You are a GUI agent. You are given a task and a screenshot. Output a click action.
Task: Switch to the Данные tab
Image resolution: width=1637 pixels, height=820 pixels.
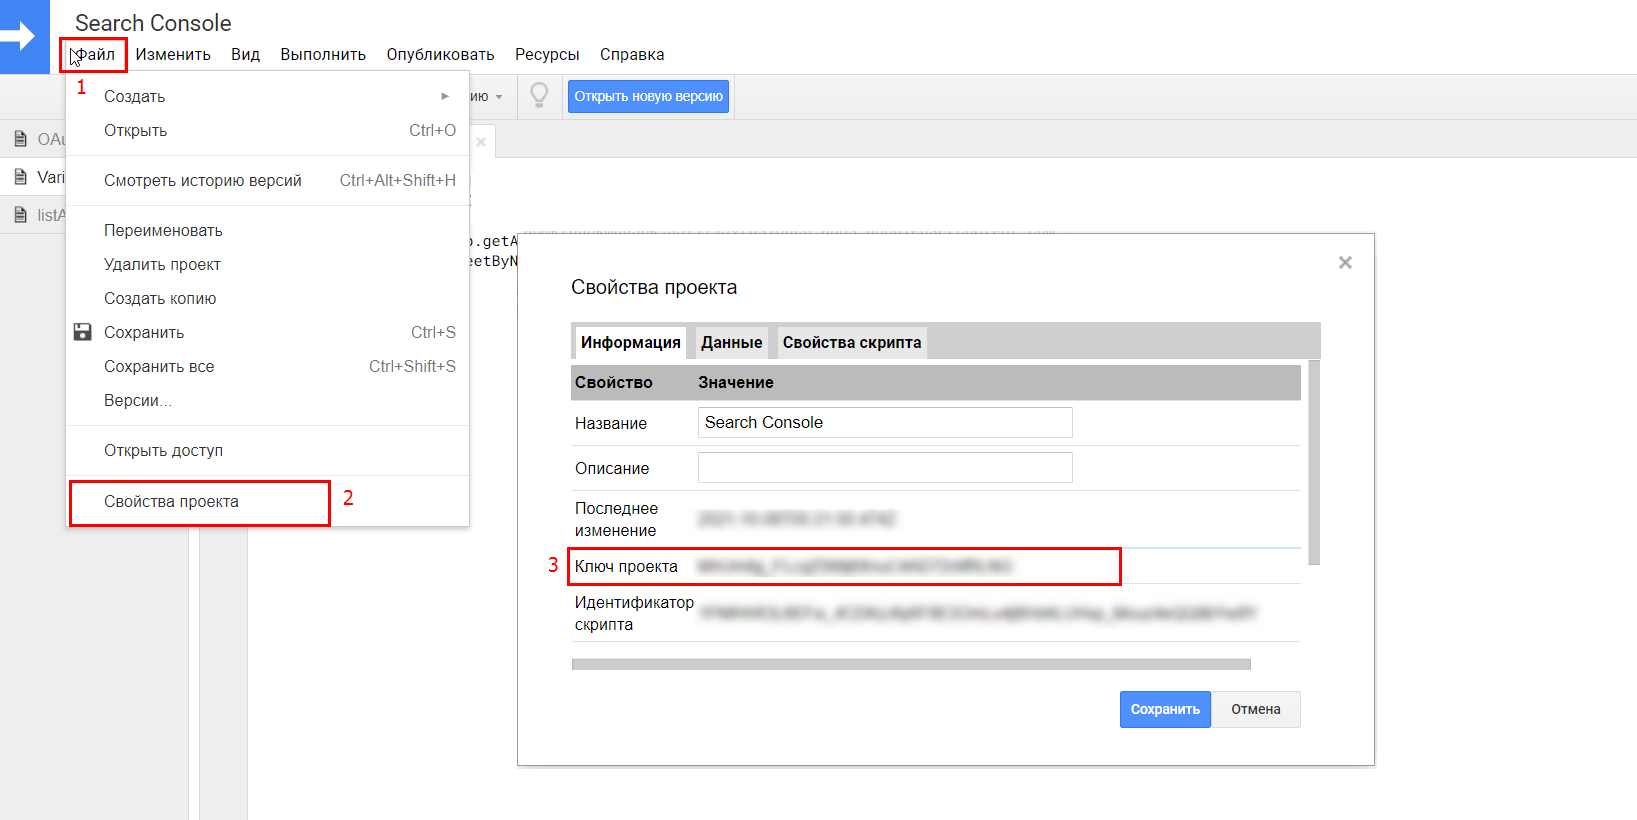pyautogui.click(x=731, y=342)
